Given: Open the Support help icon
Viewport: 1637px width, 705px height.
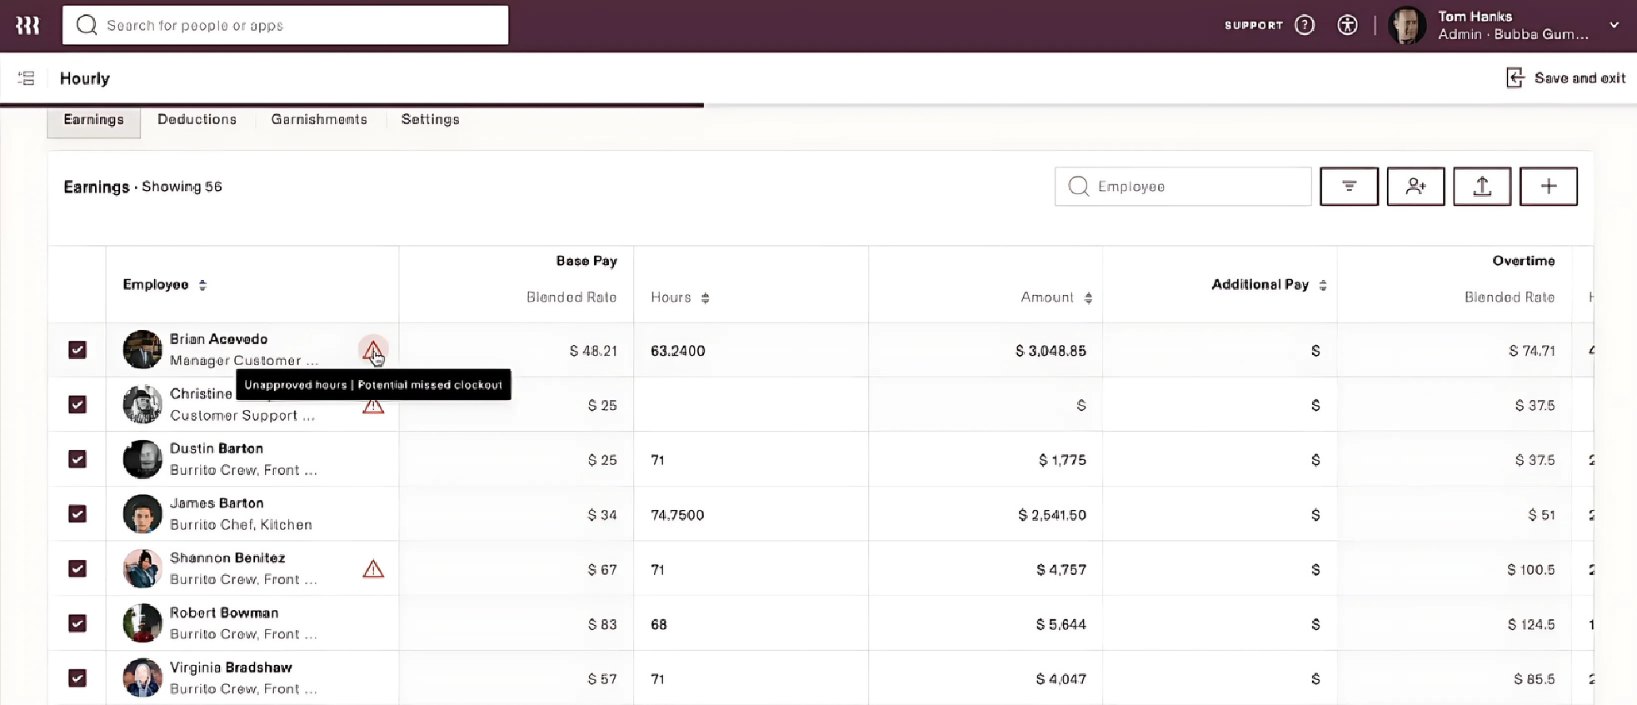Looking at the screenshot, I should tap(1304, 25).
